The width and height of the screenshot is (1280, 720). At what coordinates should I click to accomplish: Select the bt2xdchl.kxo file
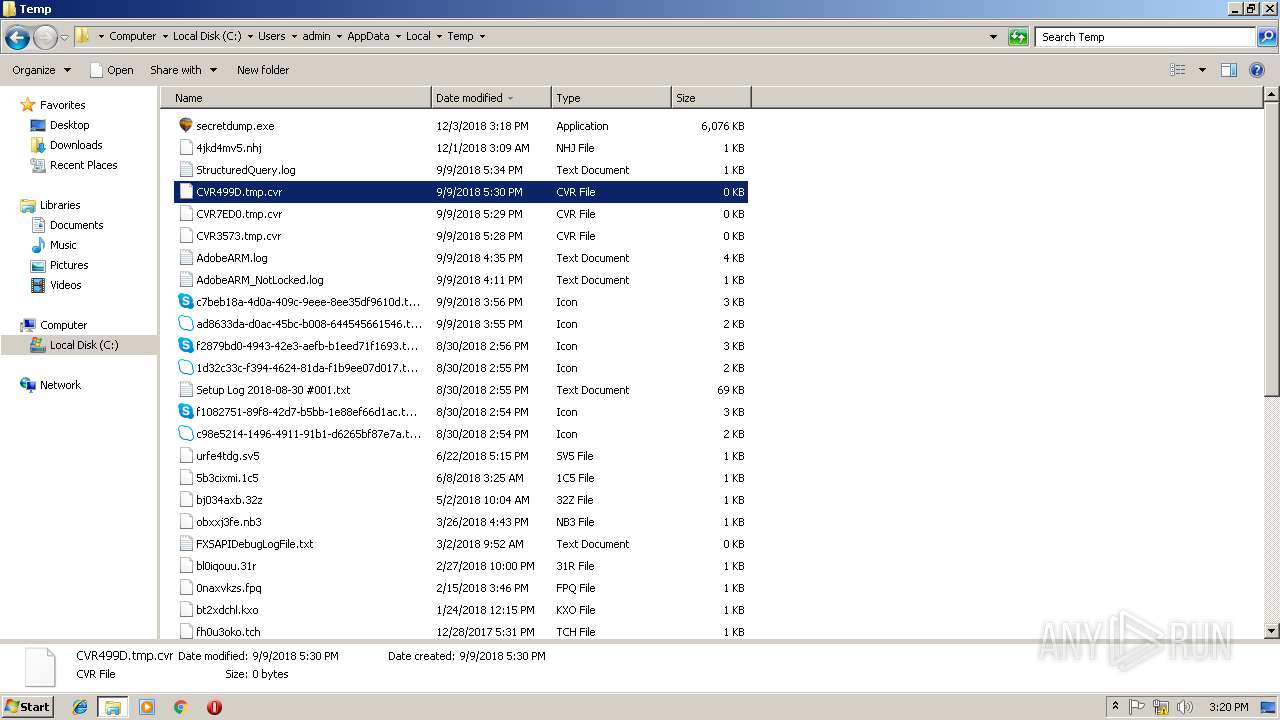pyautogui.click(x=461, y=610)
